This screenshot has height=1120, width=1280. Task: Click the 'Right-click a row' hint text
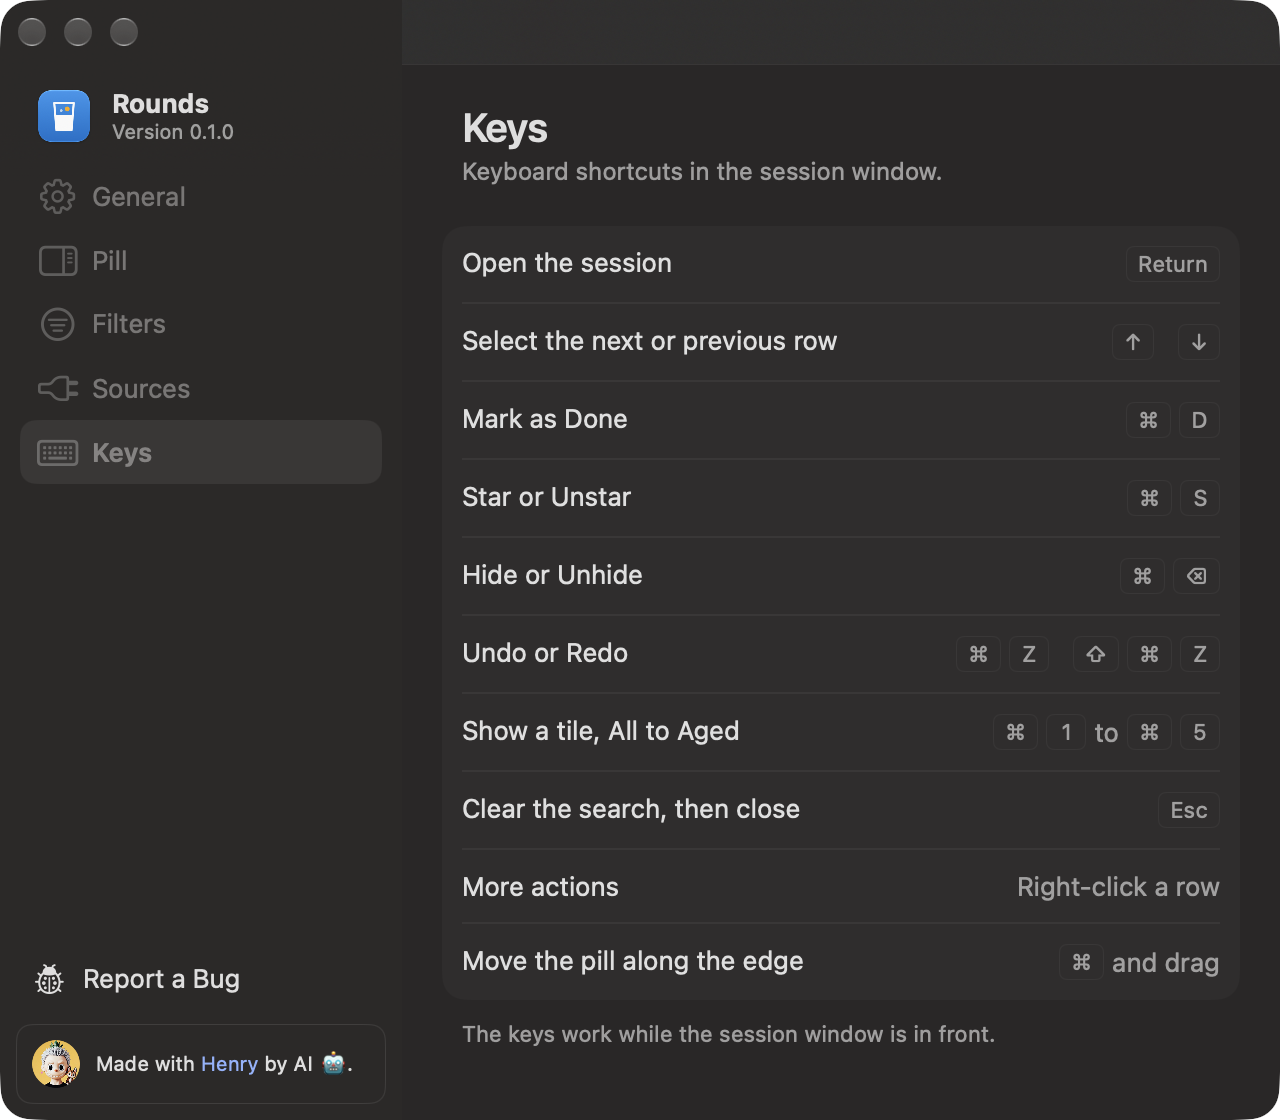(x=1118, y=887)
